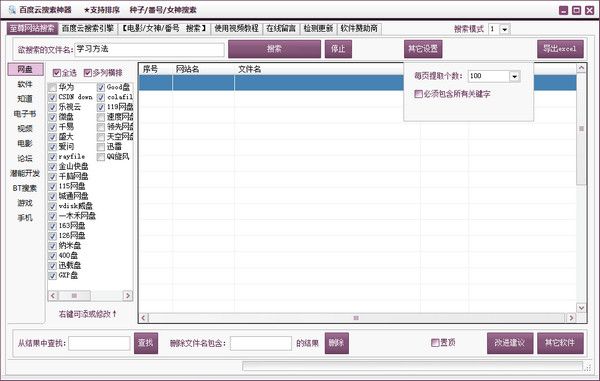Click results table scroll-down arrow
Image resolution: width=600 pixels, height=381 pixels.
point(582,308)
